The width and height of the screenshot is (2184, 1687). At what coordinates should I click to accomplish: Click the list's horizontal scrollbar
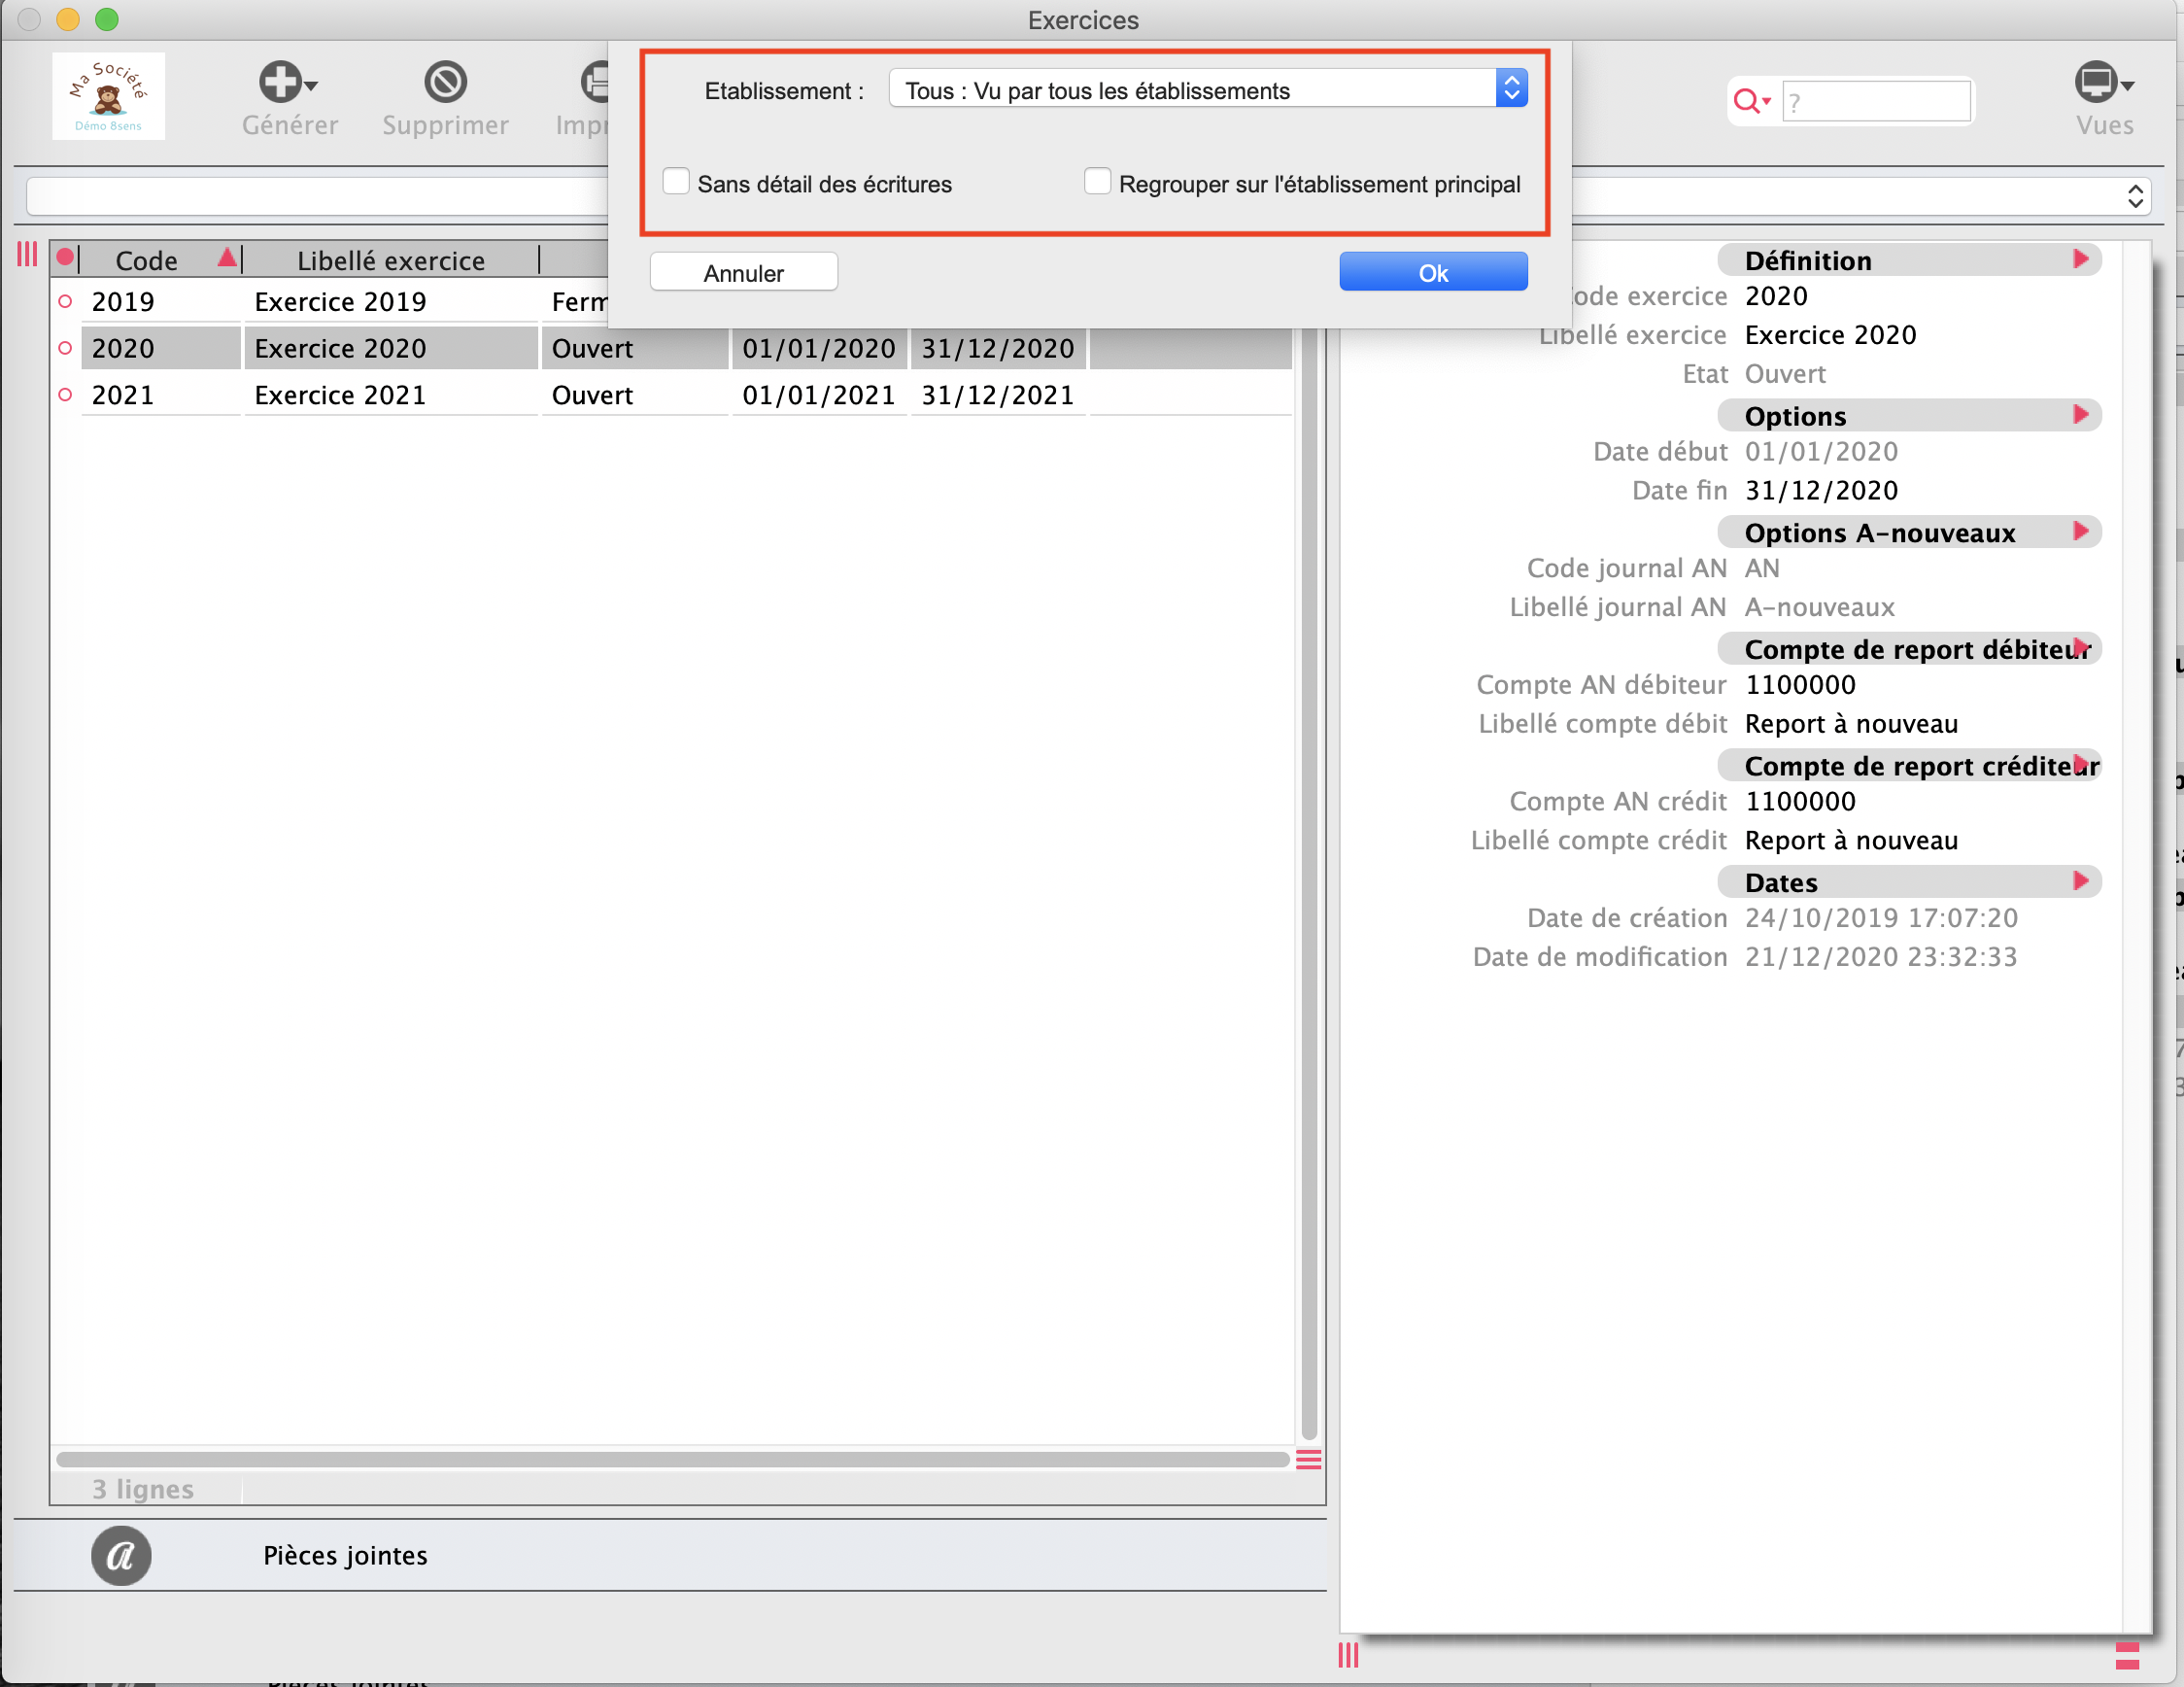click(672, 1459)
